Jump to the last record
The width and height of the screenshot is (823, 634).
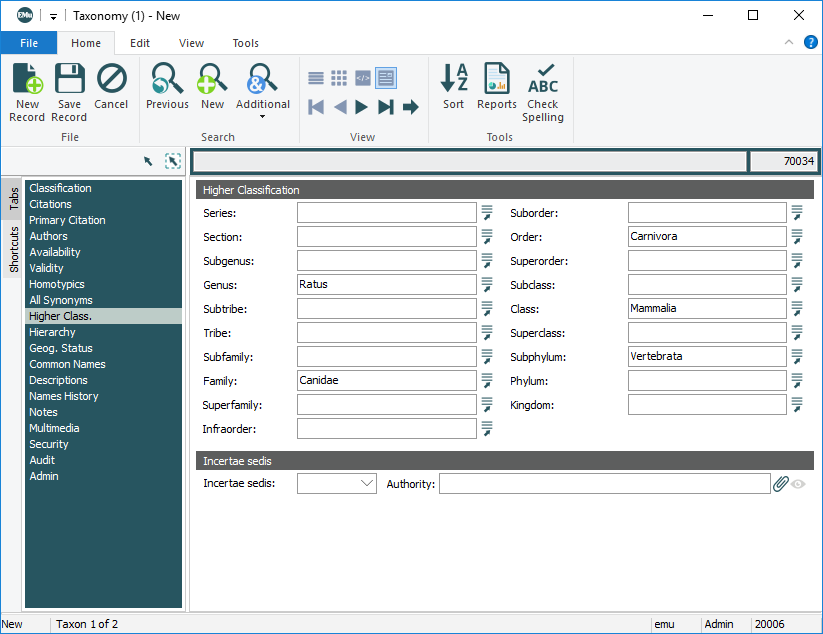(x=385, y=107)
